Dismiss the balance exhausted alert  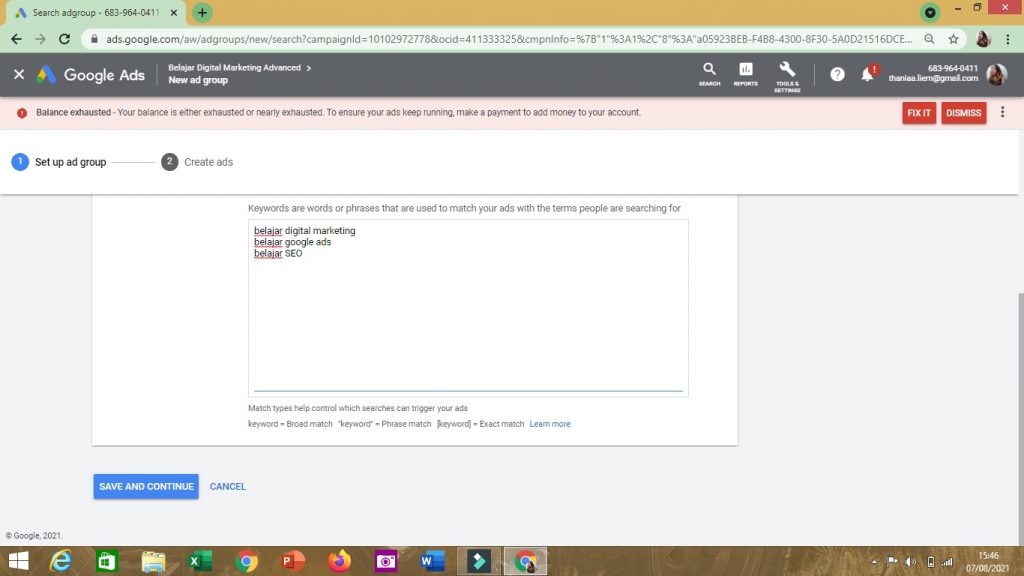point(963,113)
